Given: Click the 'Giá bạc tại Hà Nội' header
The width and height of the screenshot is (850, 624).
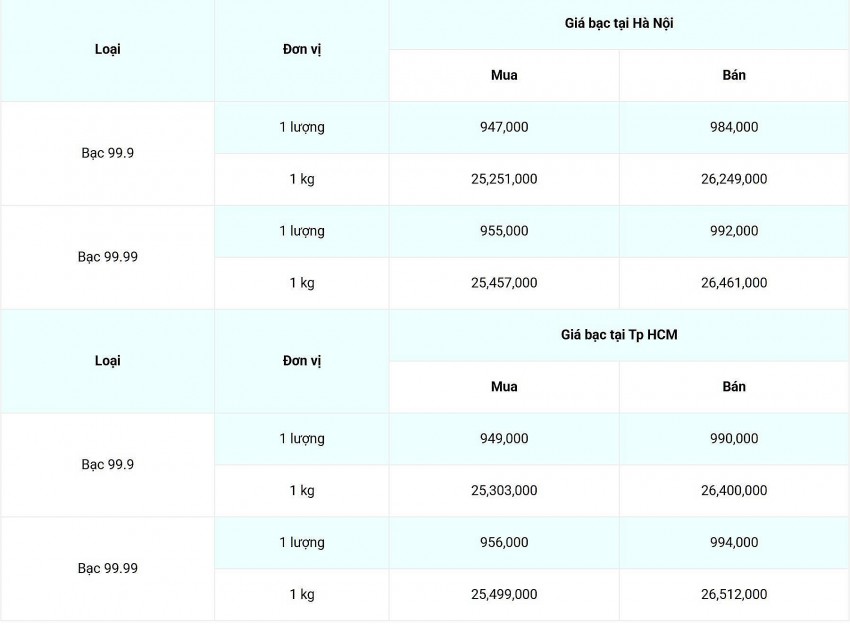Looking at the screenshot, I should [618, 23].
